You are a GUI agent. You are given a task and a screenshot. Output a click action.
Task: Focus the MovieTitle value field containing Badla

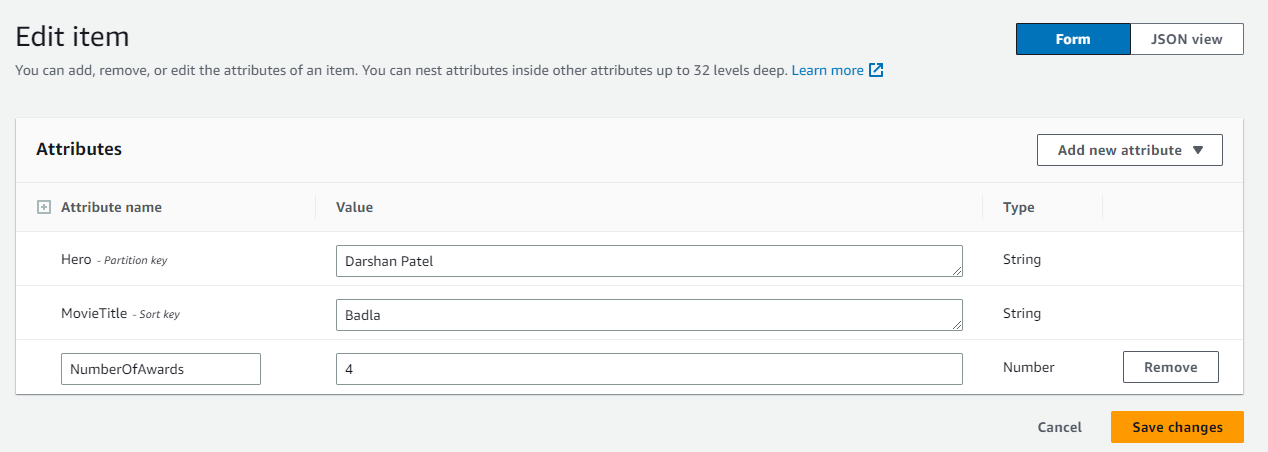(x=648, y=315)
